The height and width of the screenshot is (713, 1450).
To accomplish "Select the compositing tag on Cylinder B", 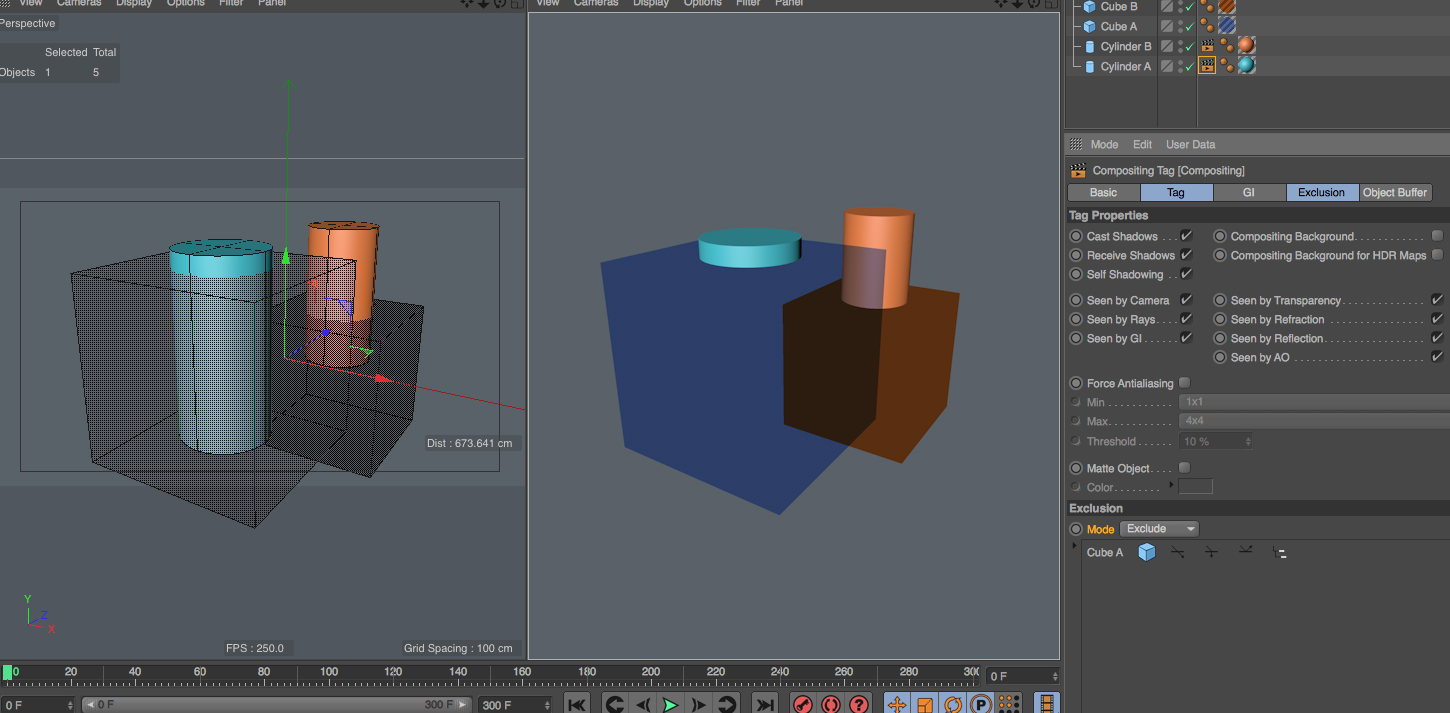I will [1207, 46].
